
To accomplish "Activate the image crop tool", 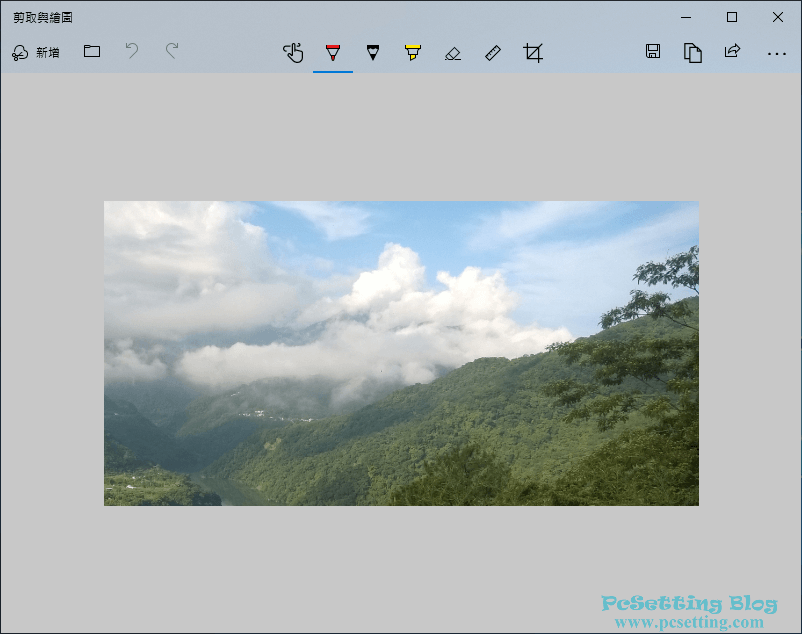I will click(533, 53).
